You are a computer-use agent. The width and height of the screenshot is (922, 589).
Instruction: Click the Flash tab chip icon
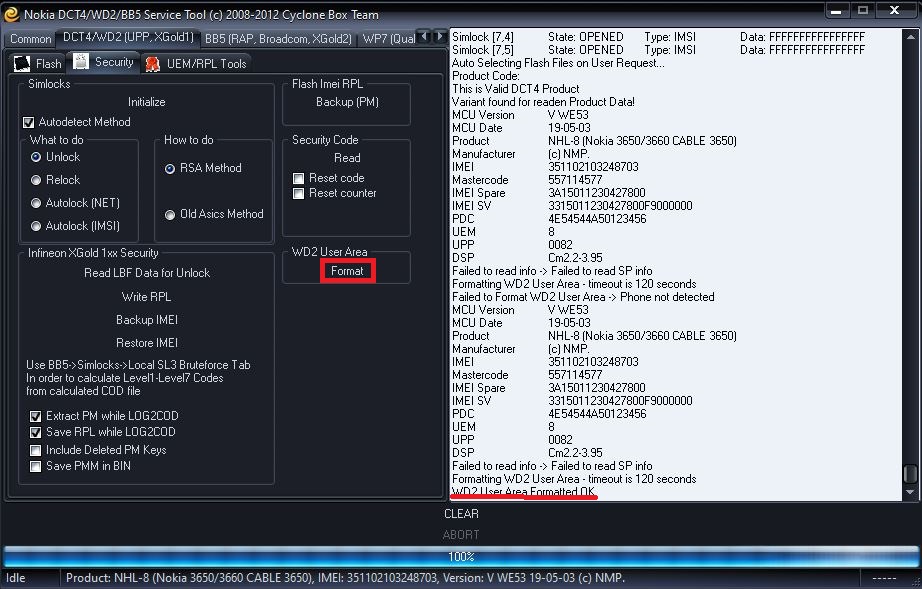[22, 63]
